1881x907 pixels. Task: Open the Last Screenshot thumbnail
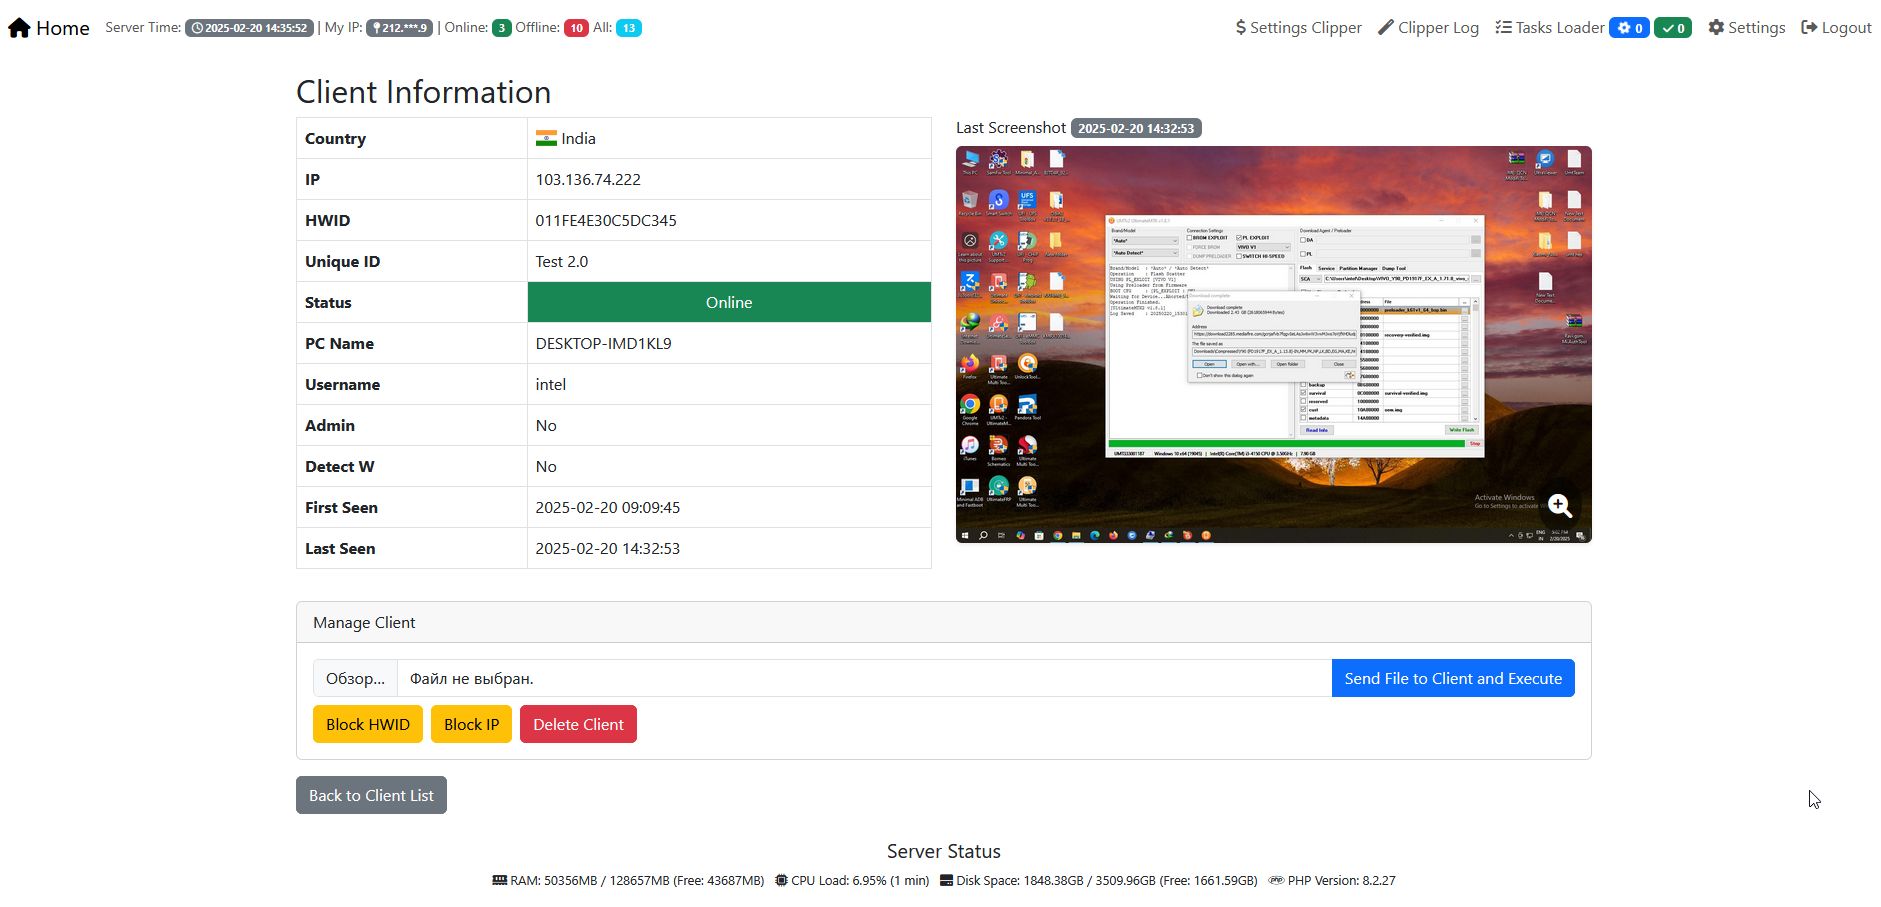(x=1273, y=345)
